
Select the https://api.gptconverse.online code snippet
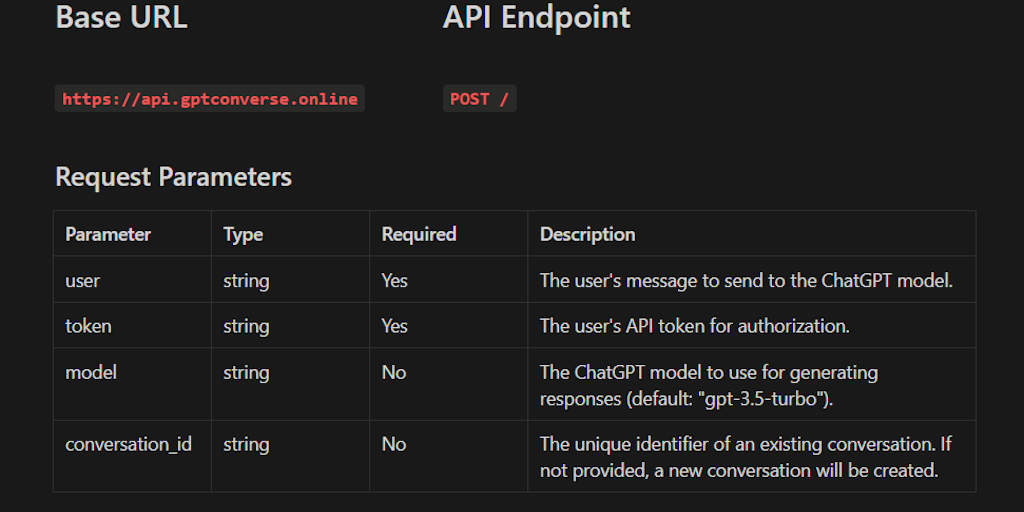[209, 99]
